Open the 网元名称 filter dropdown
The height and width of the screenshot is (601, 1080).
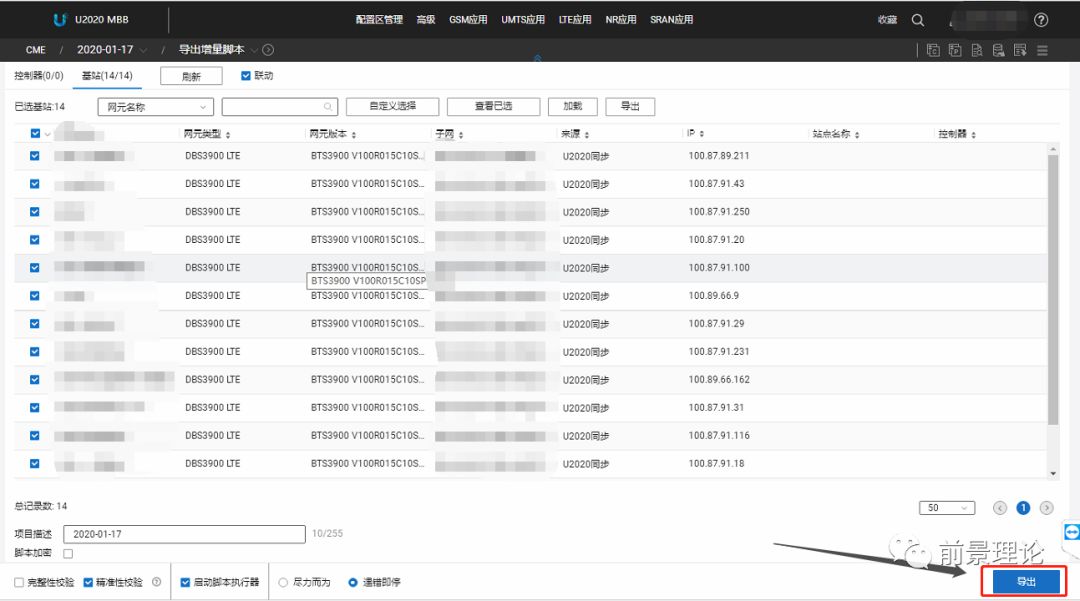pos(156,107)
